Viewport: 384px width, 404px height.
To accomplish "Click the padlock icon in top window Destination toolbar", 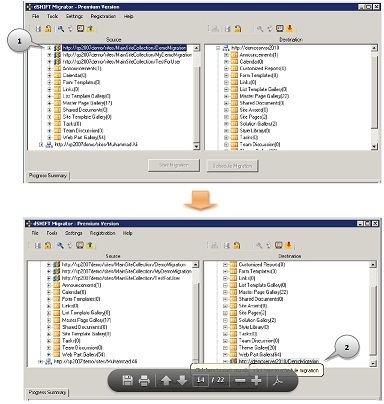I will 238,29.
